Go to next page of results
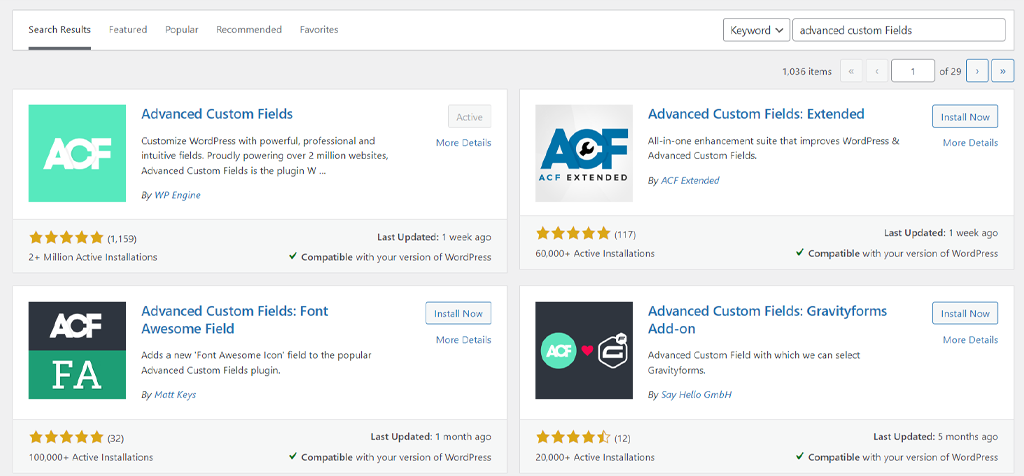The width and height of the screenshot is (1024, 476). click(x=977, y=71)
